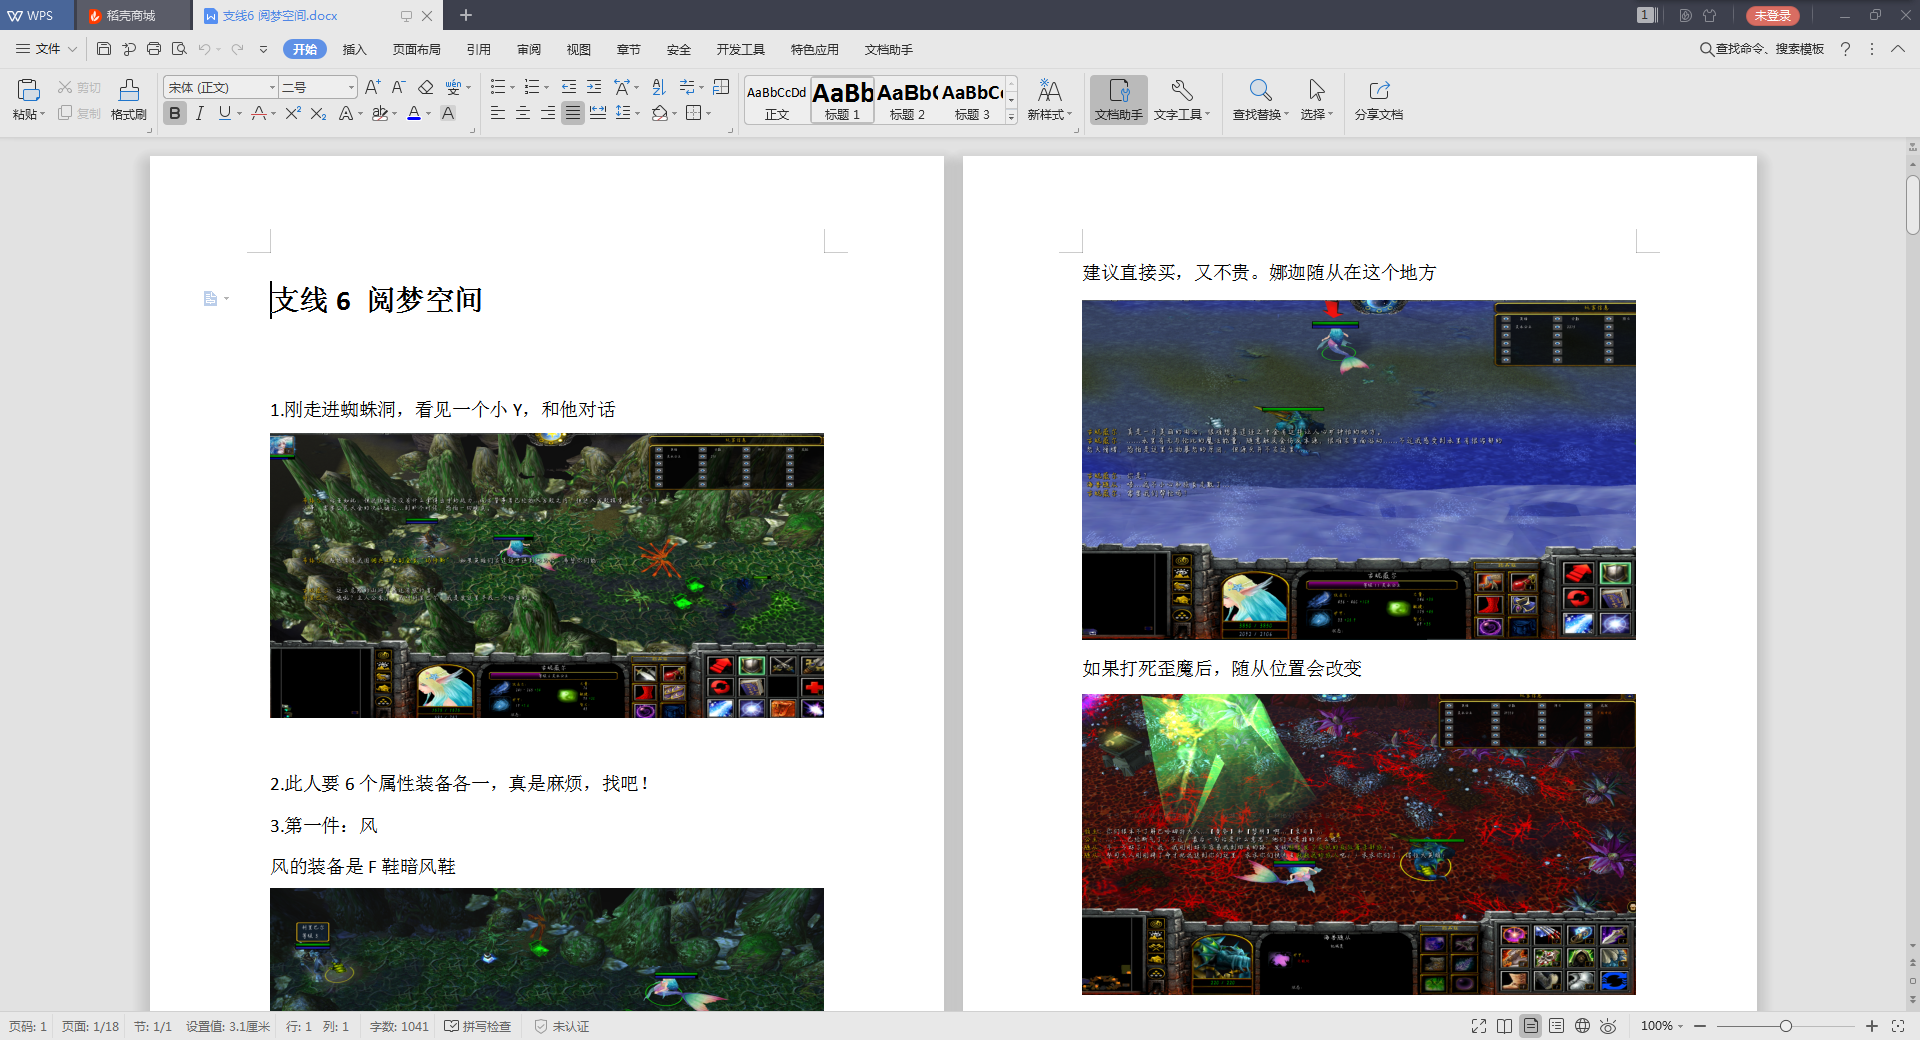Toggle Superscript formatting
The width and height of the screenshot is (1920, 1040).
[x=292, y=114]
